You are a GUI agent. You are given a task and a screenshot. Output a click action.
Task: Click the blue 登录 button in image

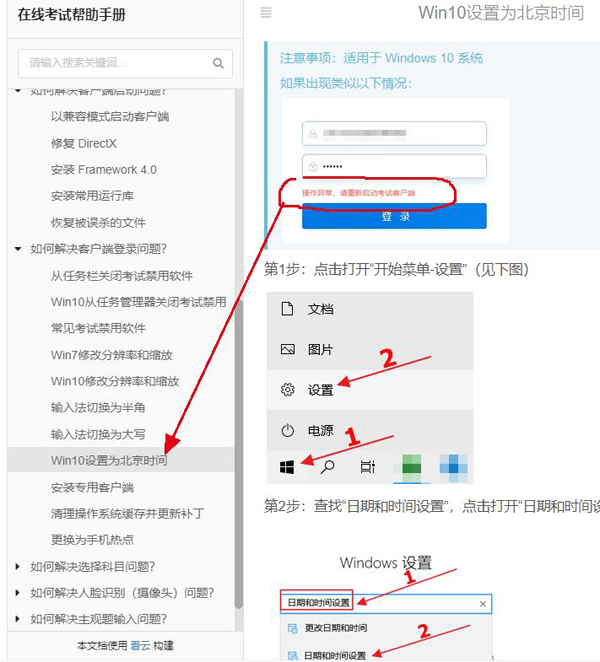pos(394,216)
